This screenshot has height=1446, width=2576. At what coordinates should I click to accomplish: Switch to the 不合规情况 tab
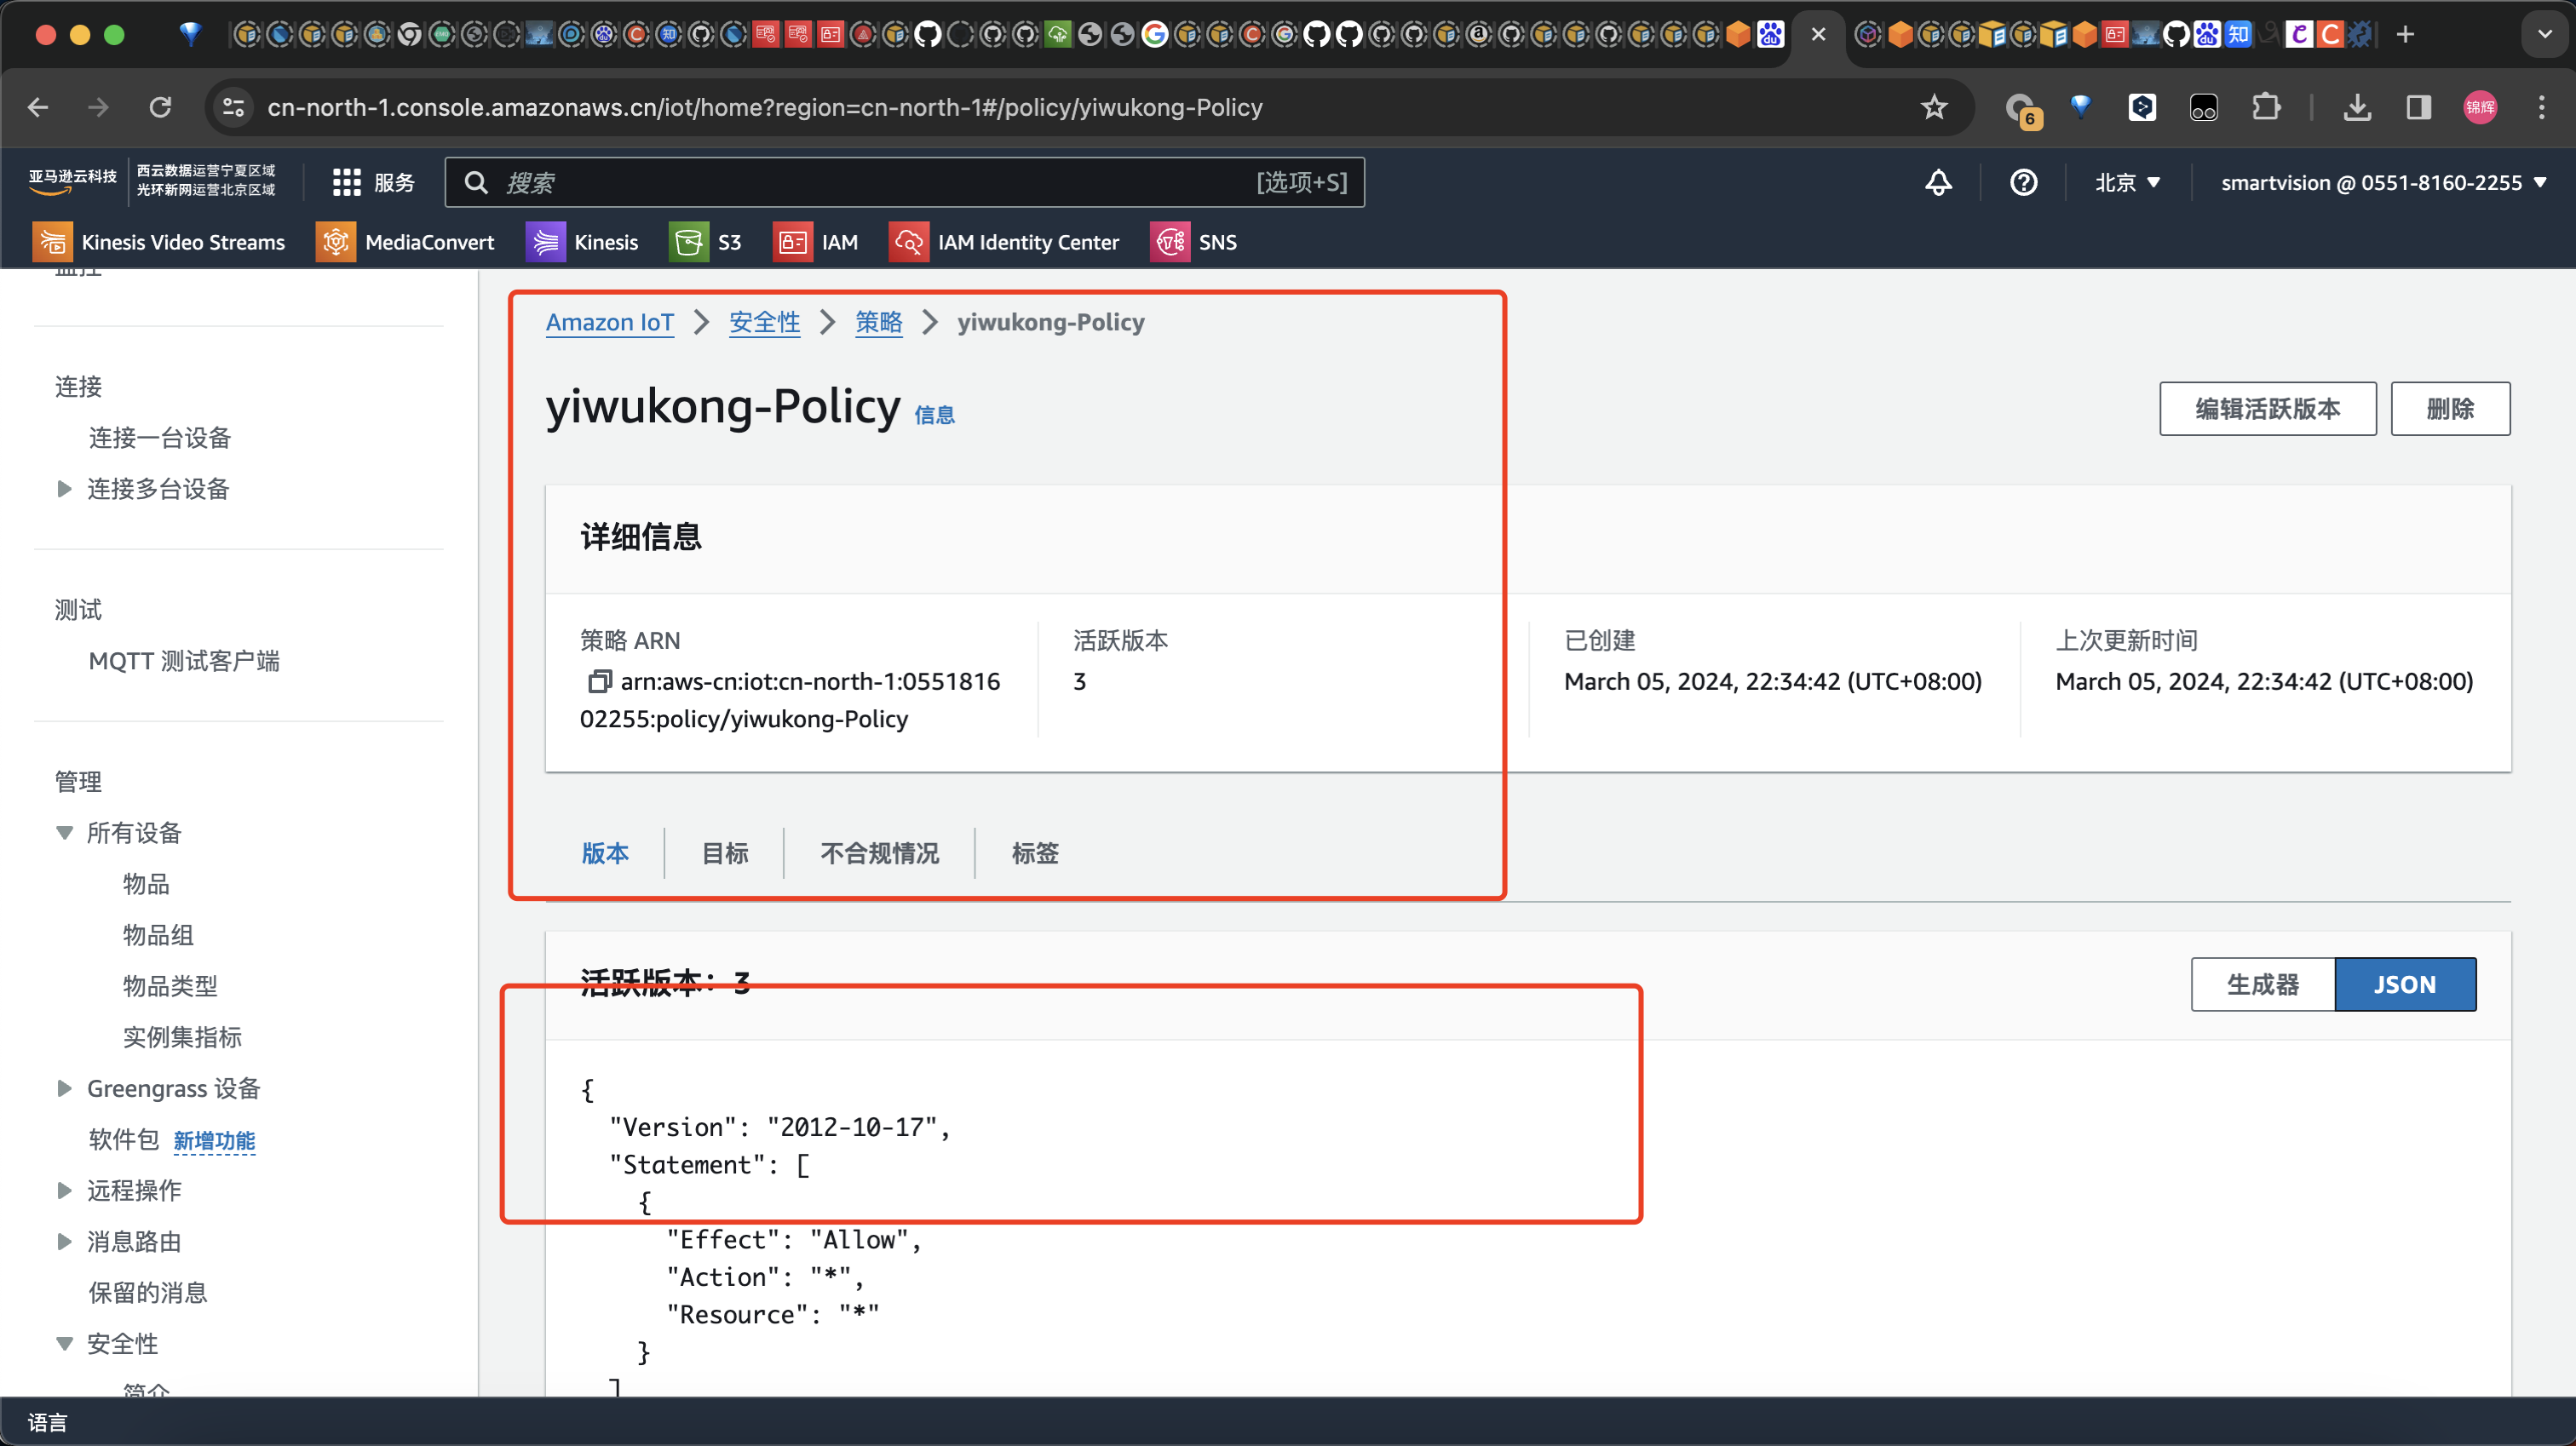pos(880,853)
